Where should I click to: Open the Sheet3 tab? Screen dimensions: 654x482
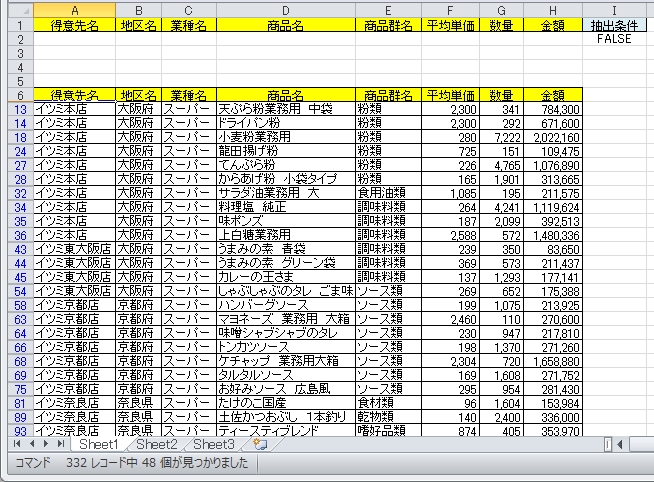(x=214, y=444)
